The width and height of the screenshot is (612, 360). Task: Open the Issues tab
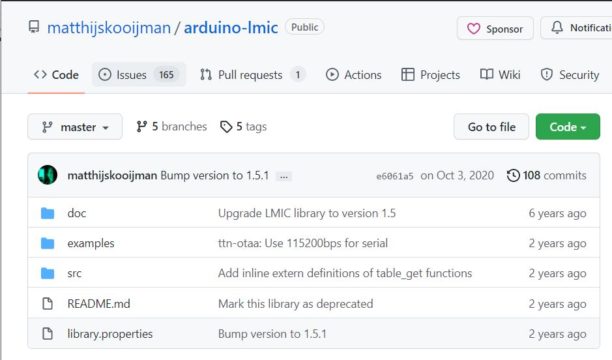coord(139,75)
